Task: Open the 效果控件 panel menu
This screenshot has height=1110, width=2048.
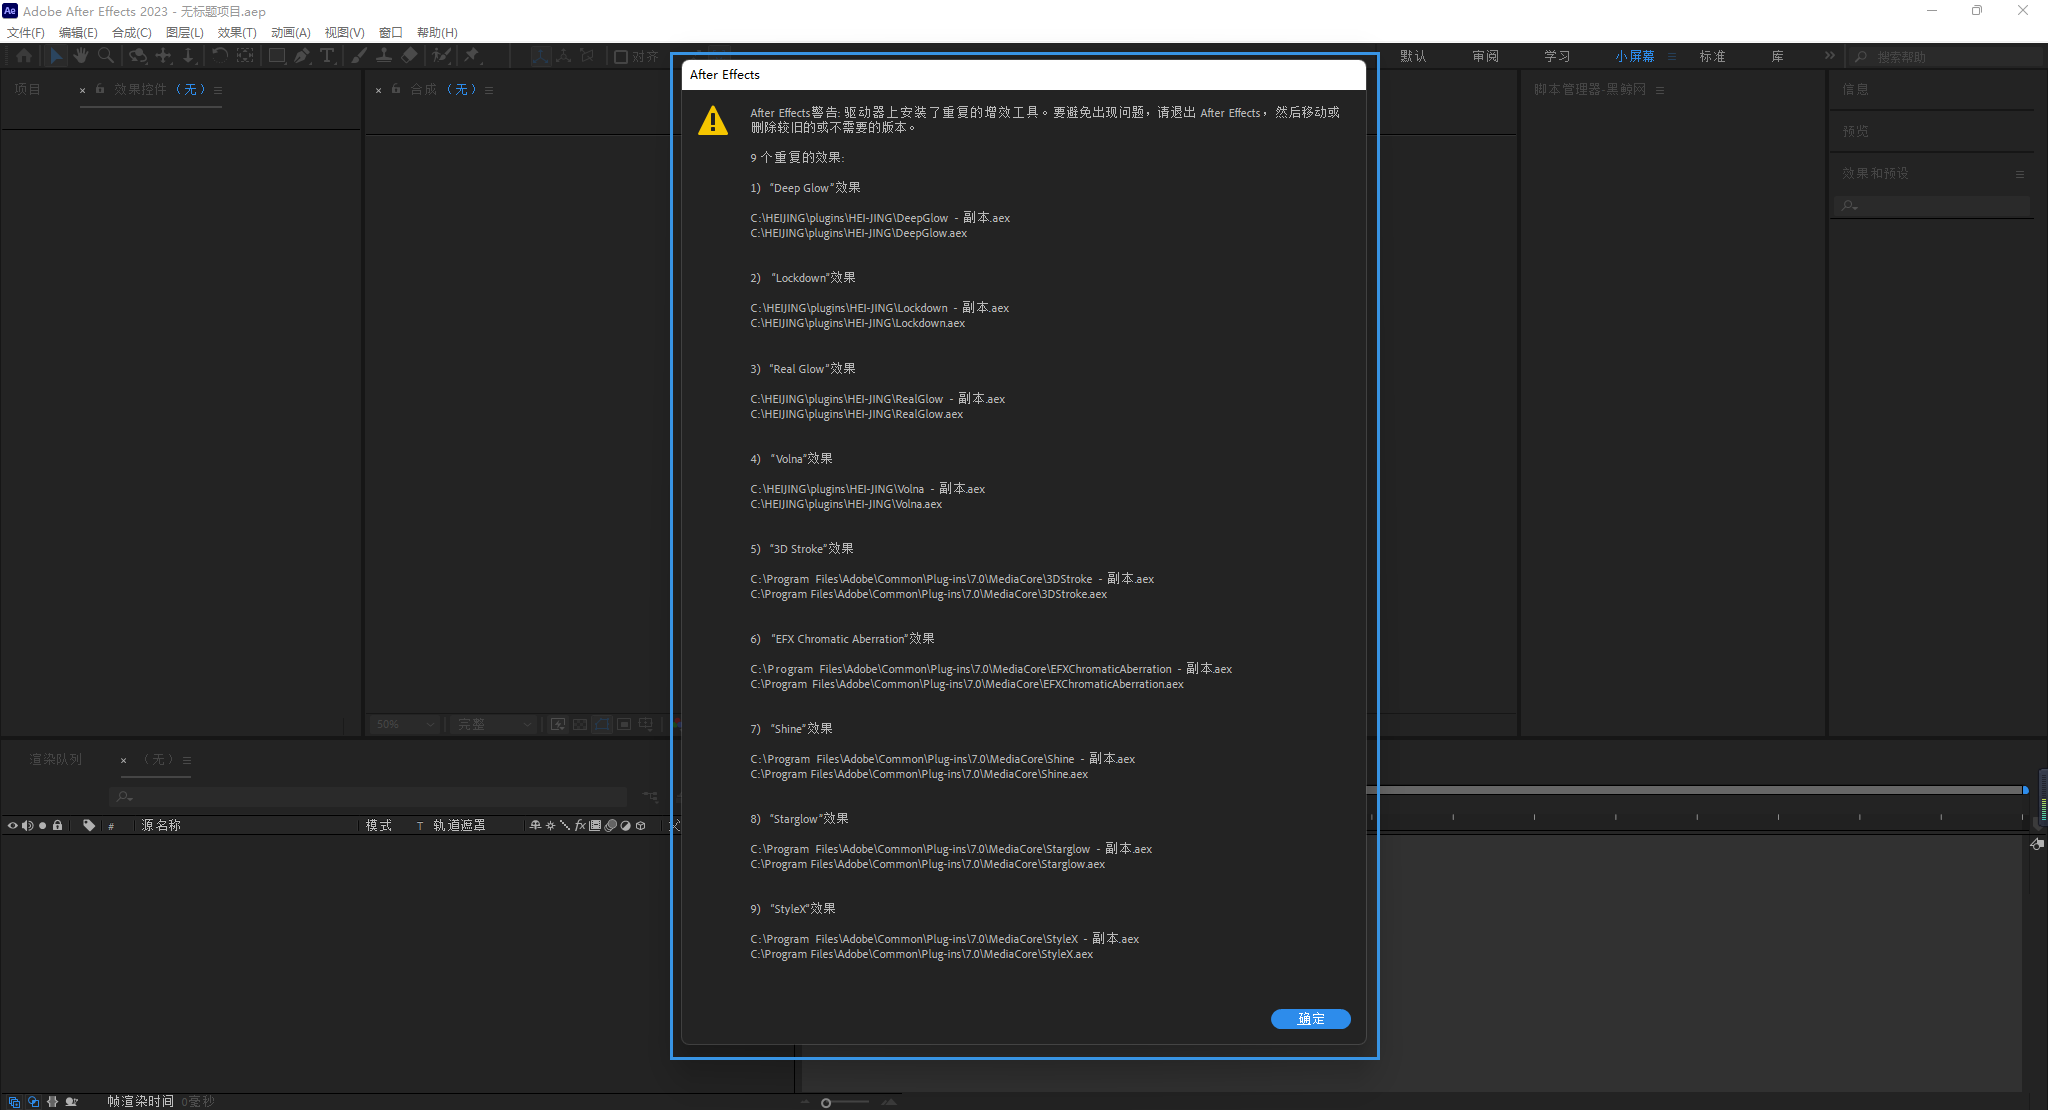Action: click(x=217, y=90)
